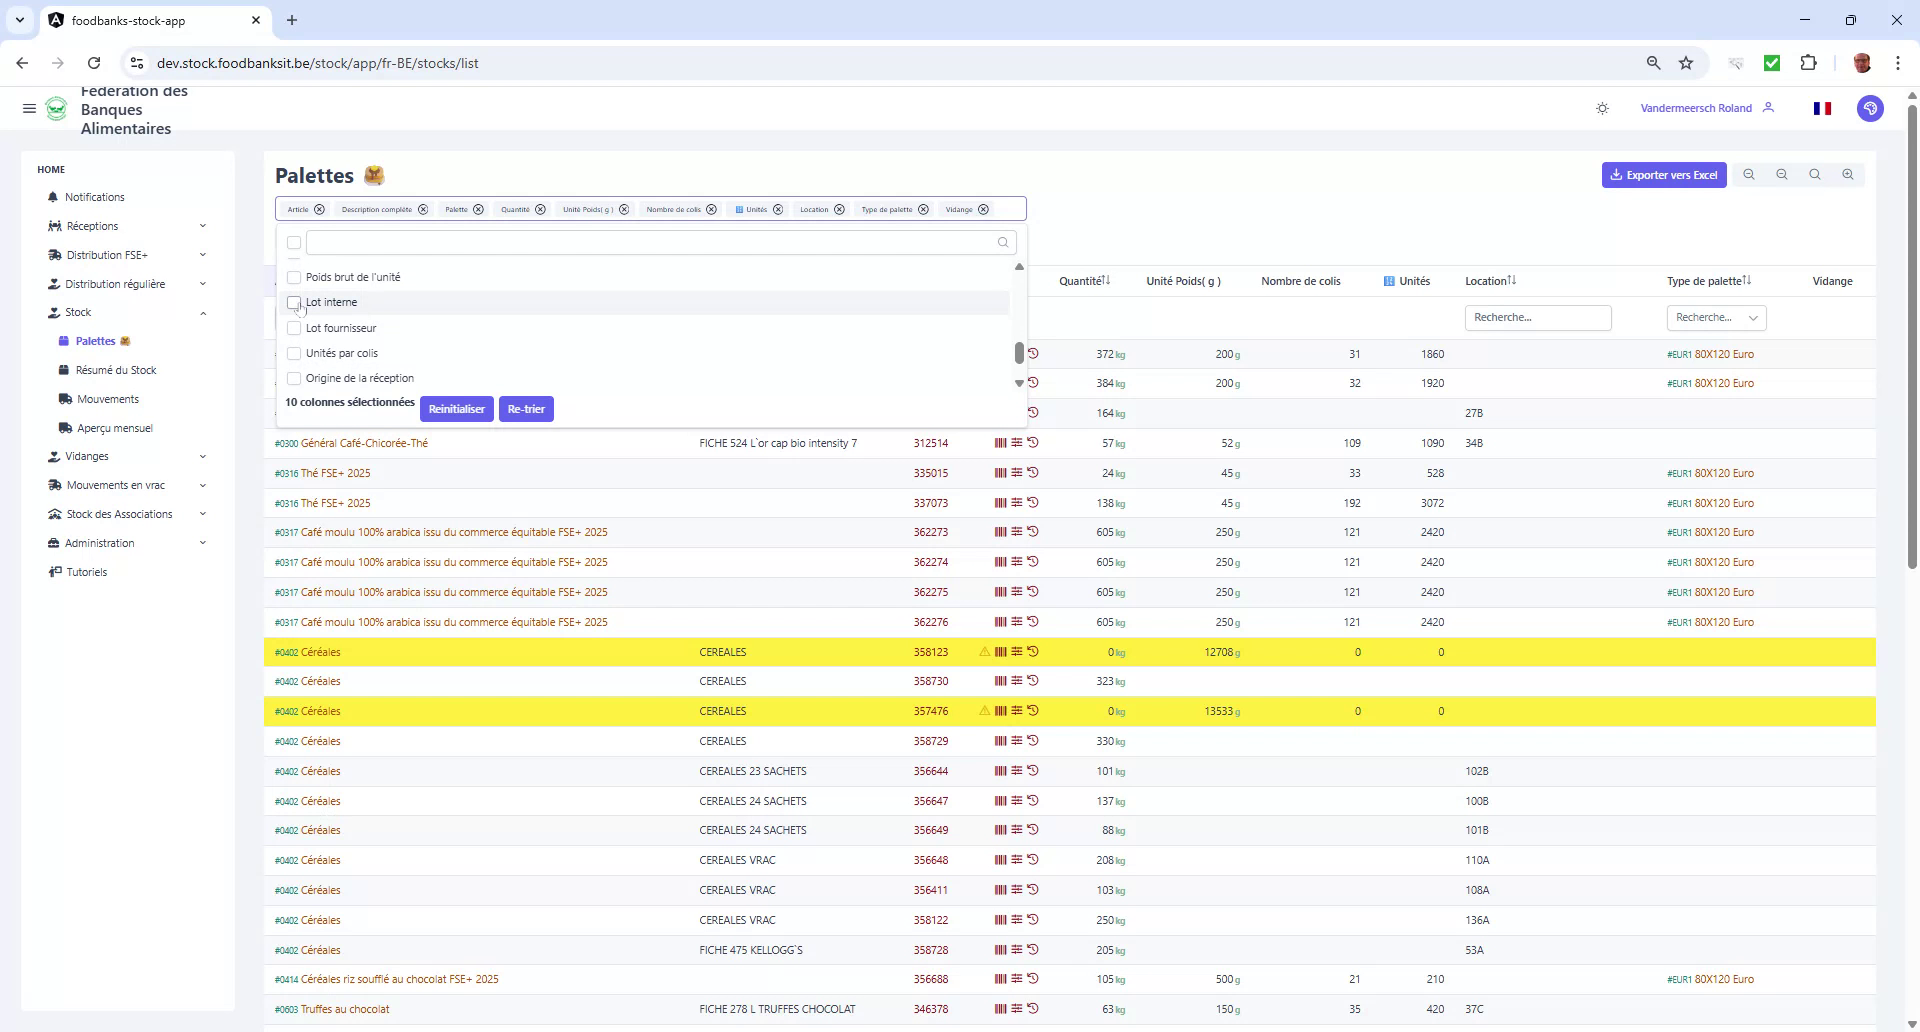Click the search magnifier icon near Exporter
The height and width of the screenshot is (1032, 1920).
tap(1814, 175)
